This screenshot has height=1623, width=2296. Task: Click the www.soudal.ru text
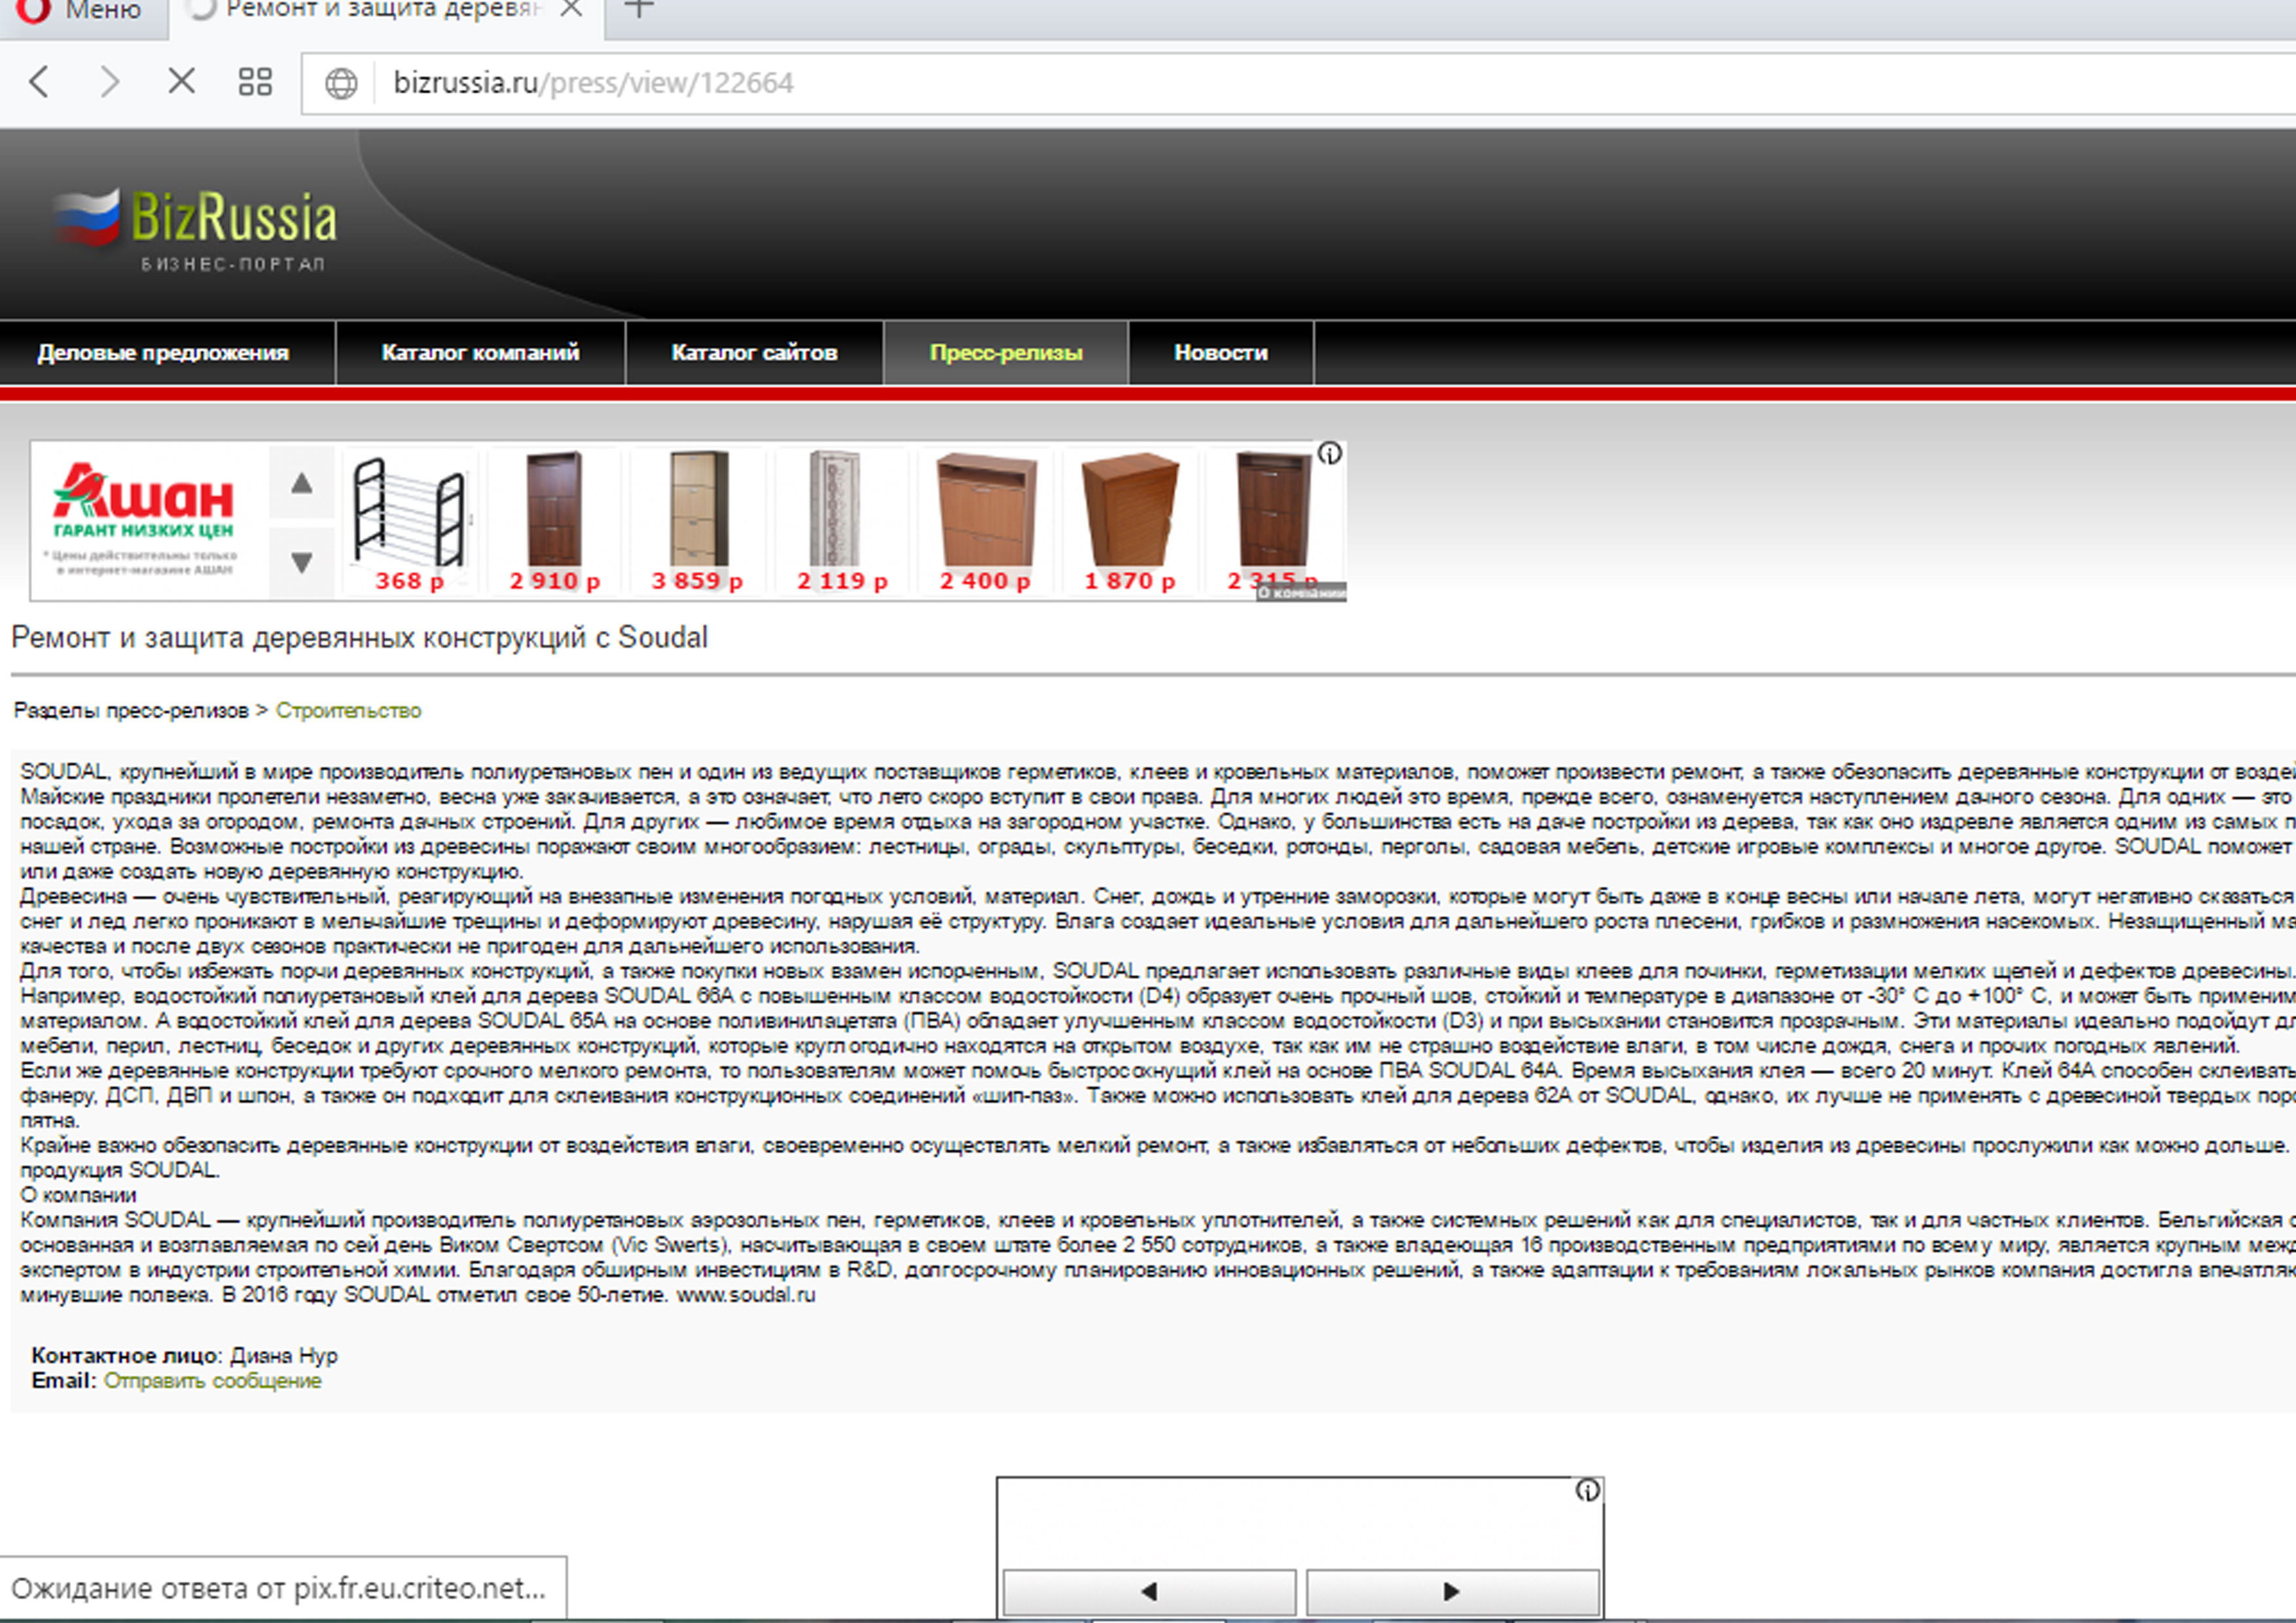coord(746,1295)
